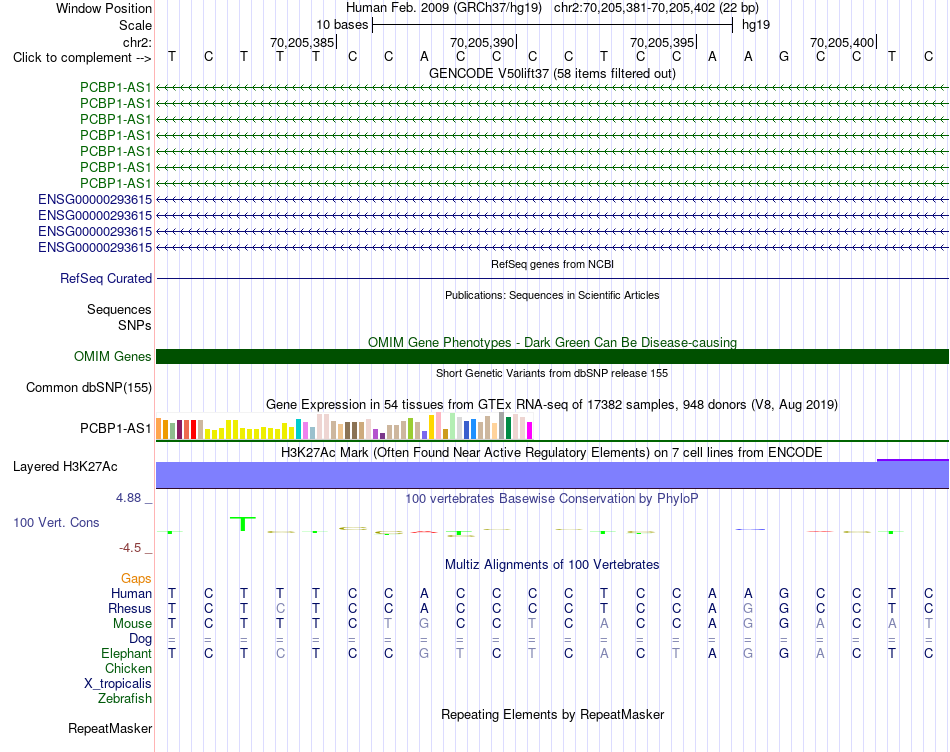Click the Window Position label

coord(104,8)
